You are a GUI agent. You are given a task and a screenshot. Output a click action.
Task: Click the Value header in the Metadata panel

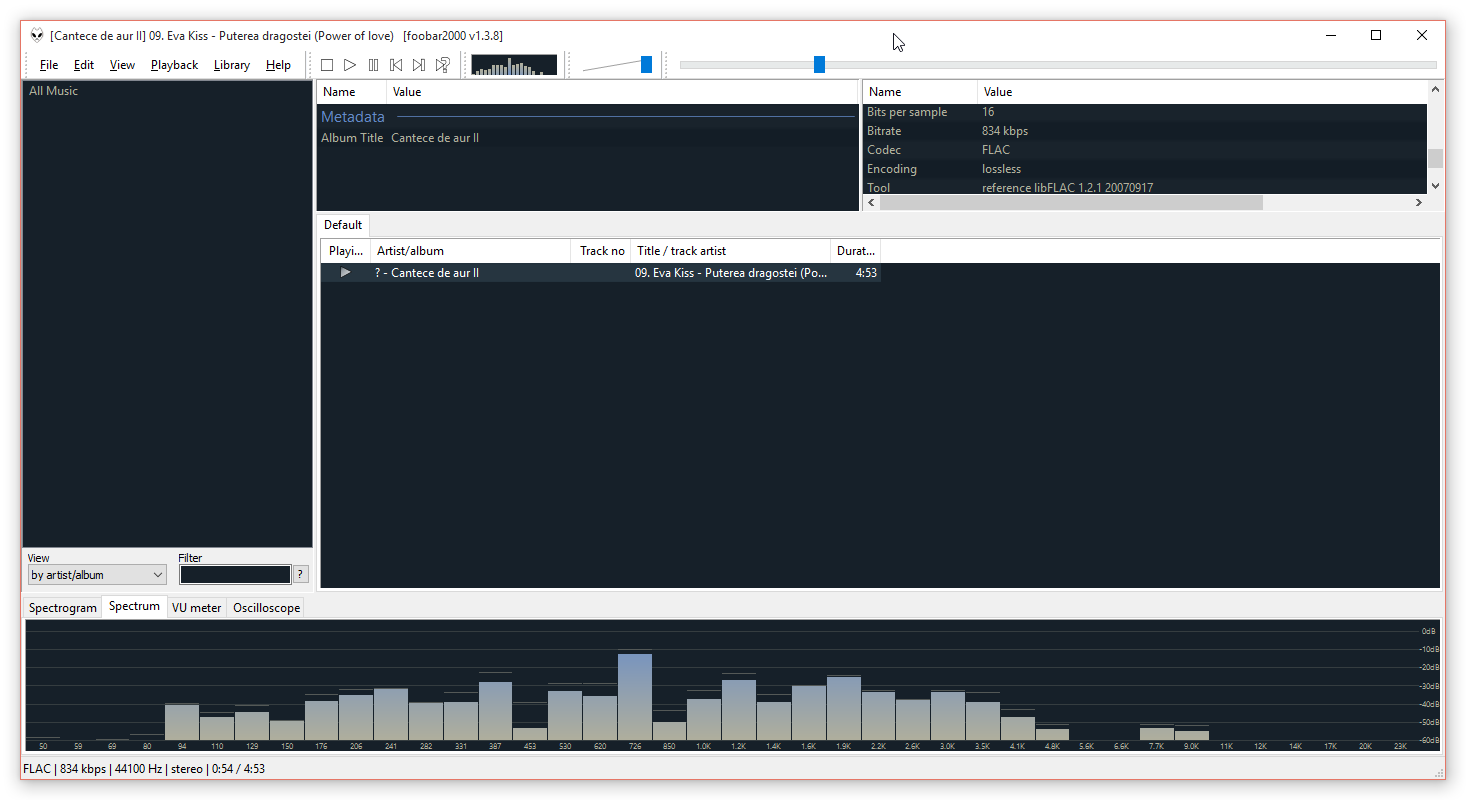(622, 92)
